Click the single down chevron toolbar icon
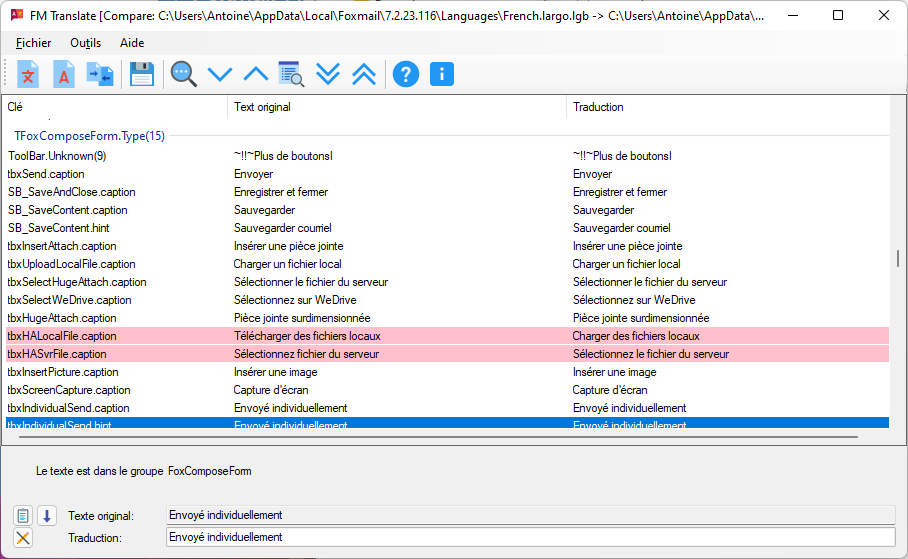This screenshot has height=559, width=908. pos(219,74)
